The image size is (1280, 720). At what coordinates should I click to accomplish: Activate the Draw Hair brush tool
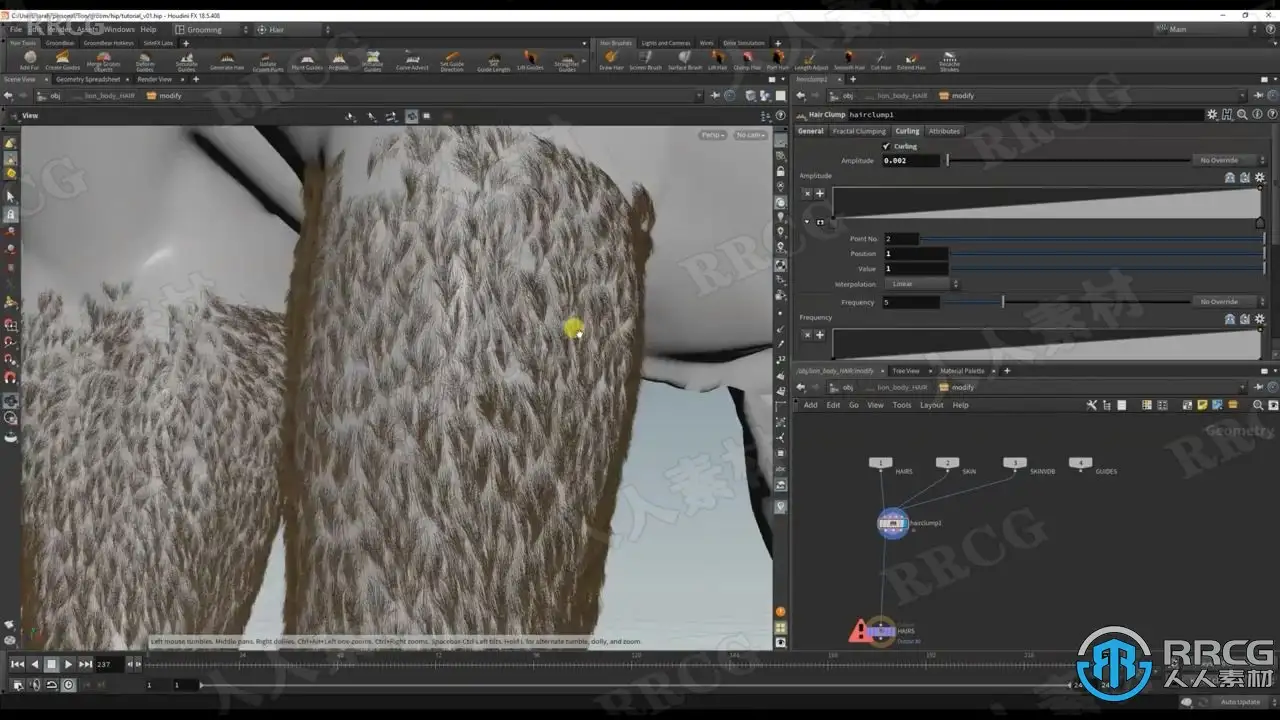coord(611,60)
